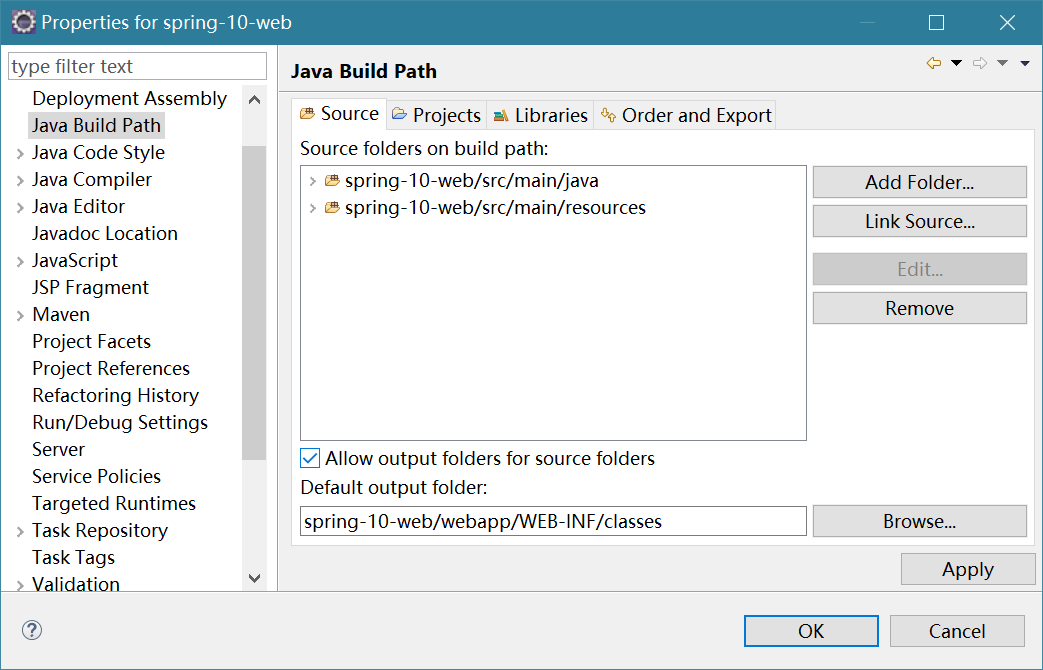Image resolution: width=1043 pixels, height=670 pixels.
Task: Switch to the Libraries tab
Action: pos(540,115)
